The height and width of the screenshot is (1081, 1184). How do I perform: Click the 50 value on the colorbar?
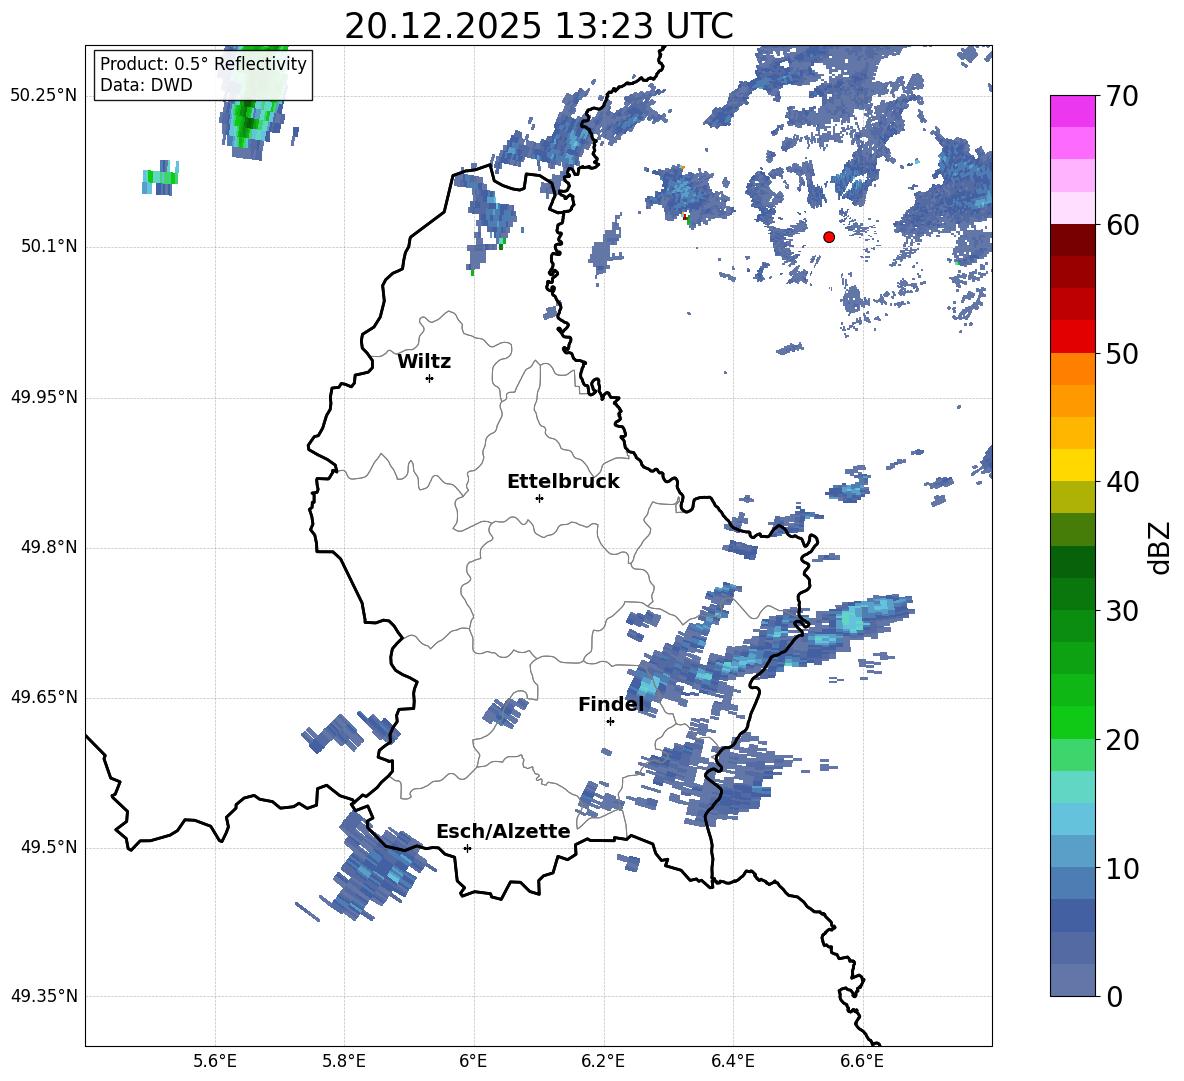click(1123, 353)
